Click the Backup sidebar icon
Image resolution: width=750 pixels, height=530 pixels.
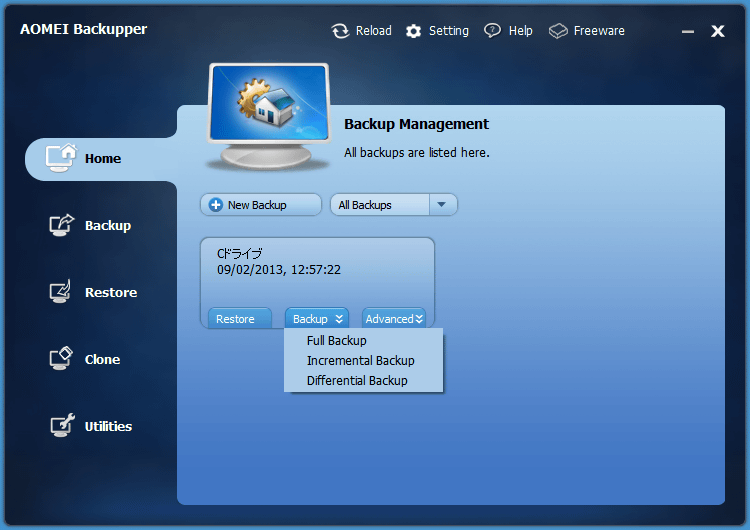pyautogui.click(x=62, y=225)
